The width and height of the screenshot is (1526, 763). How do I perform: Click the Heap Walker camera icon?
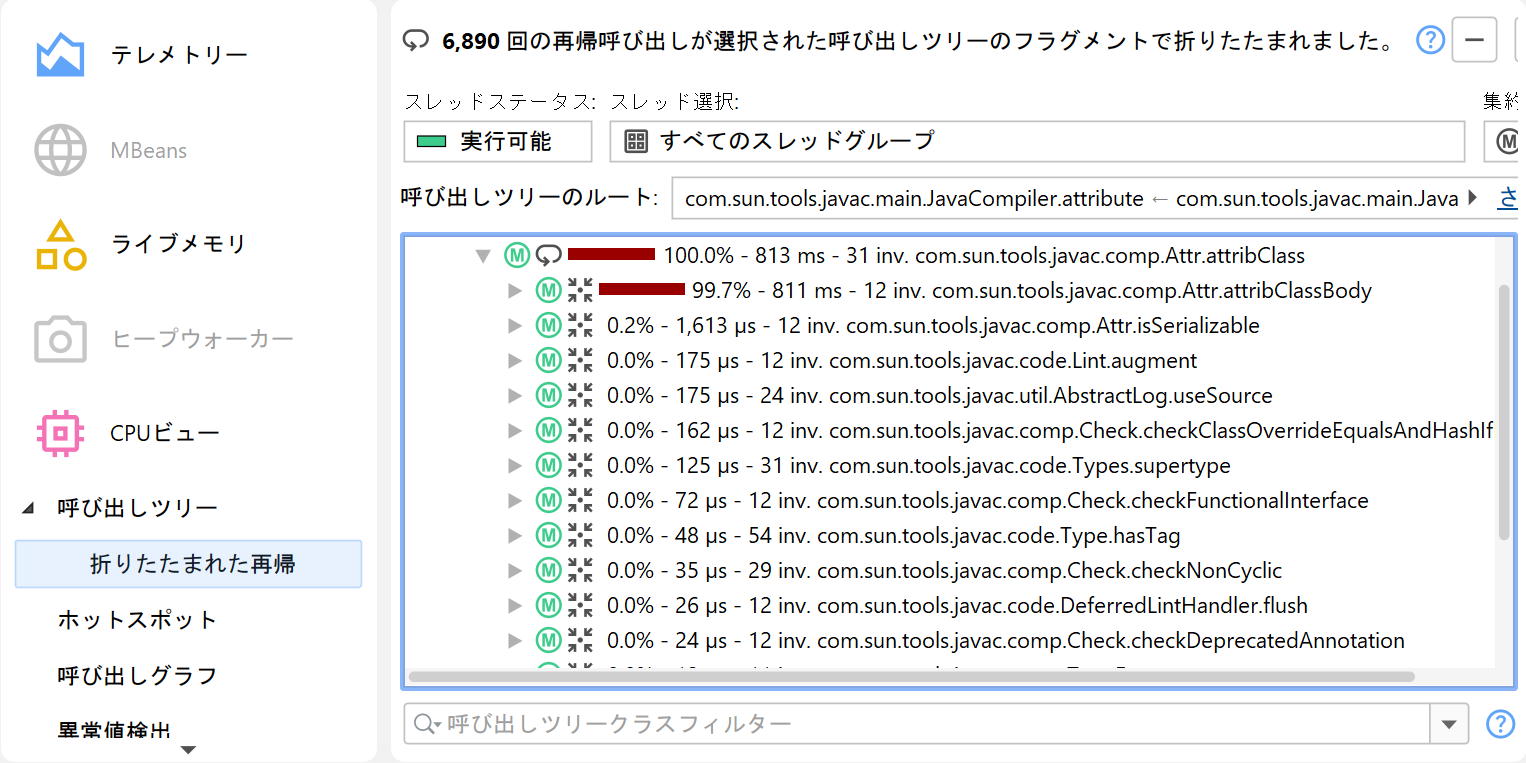pyautogui.click(x=60, y=340)
